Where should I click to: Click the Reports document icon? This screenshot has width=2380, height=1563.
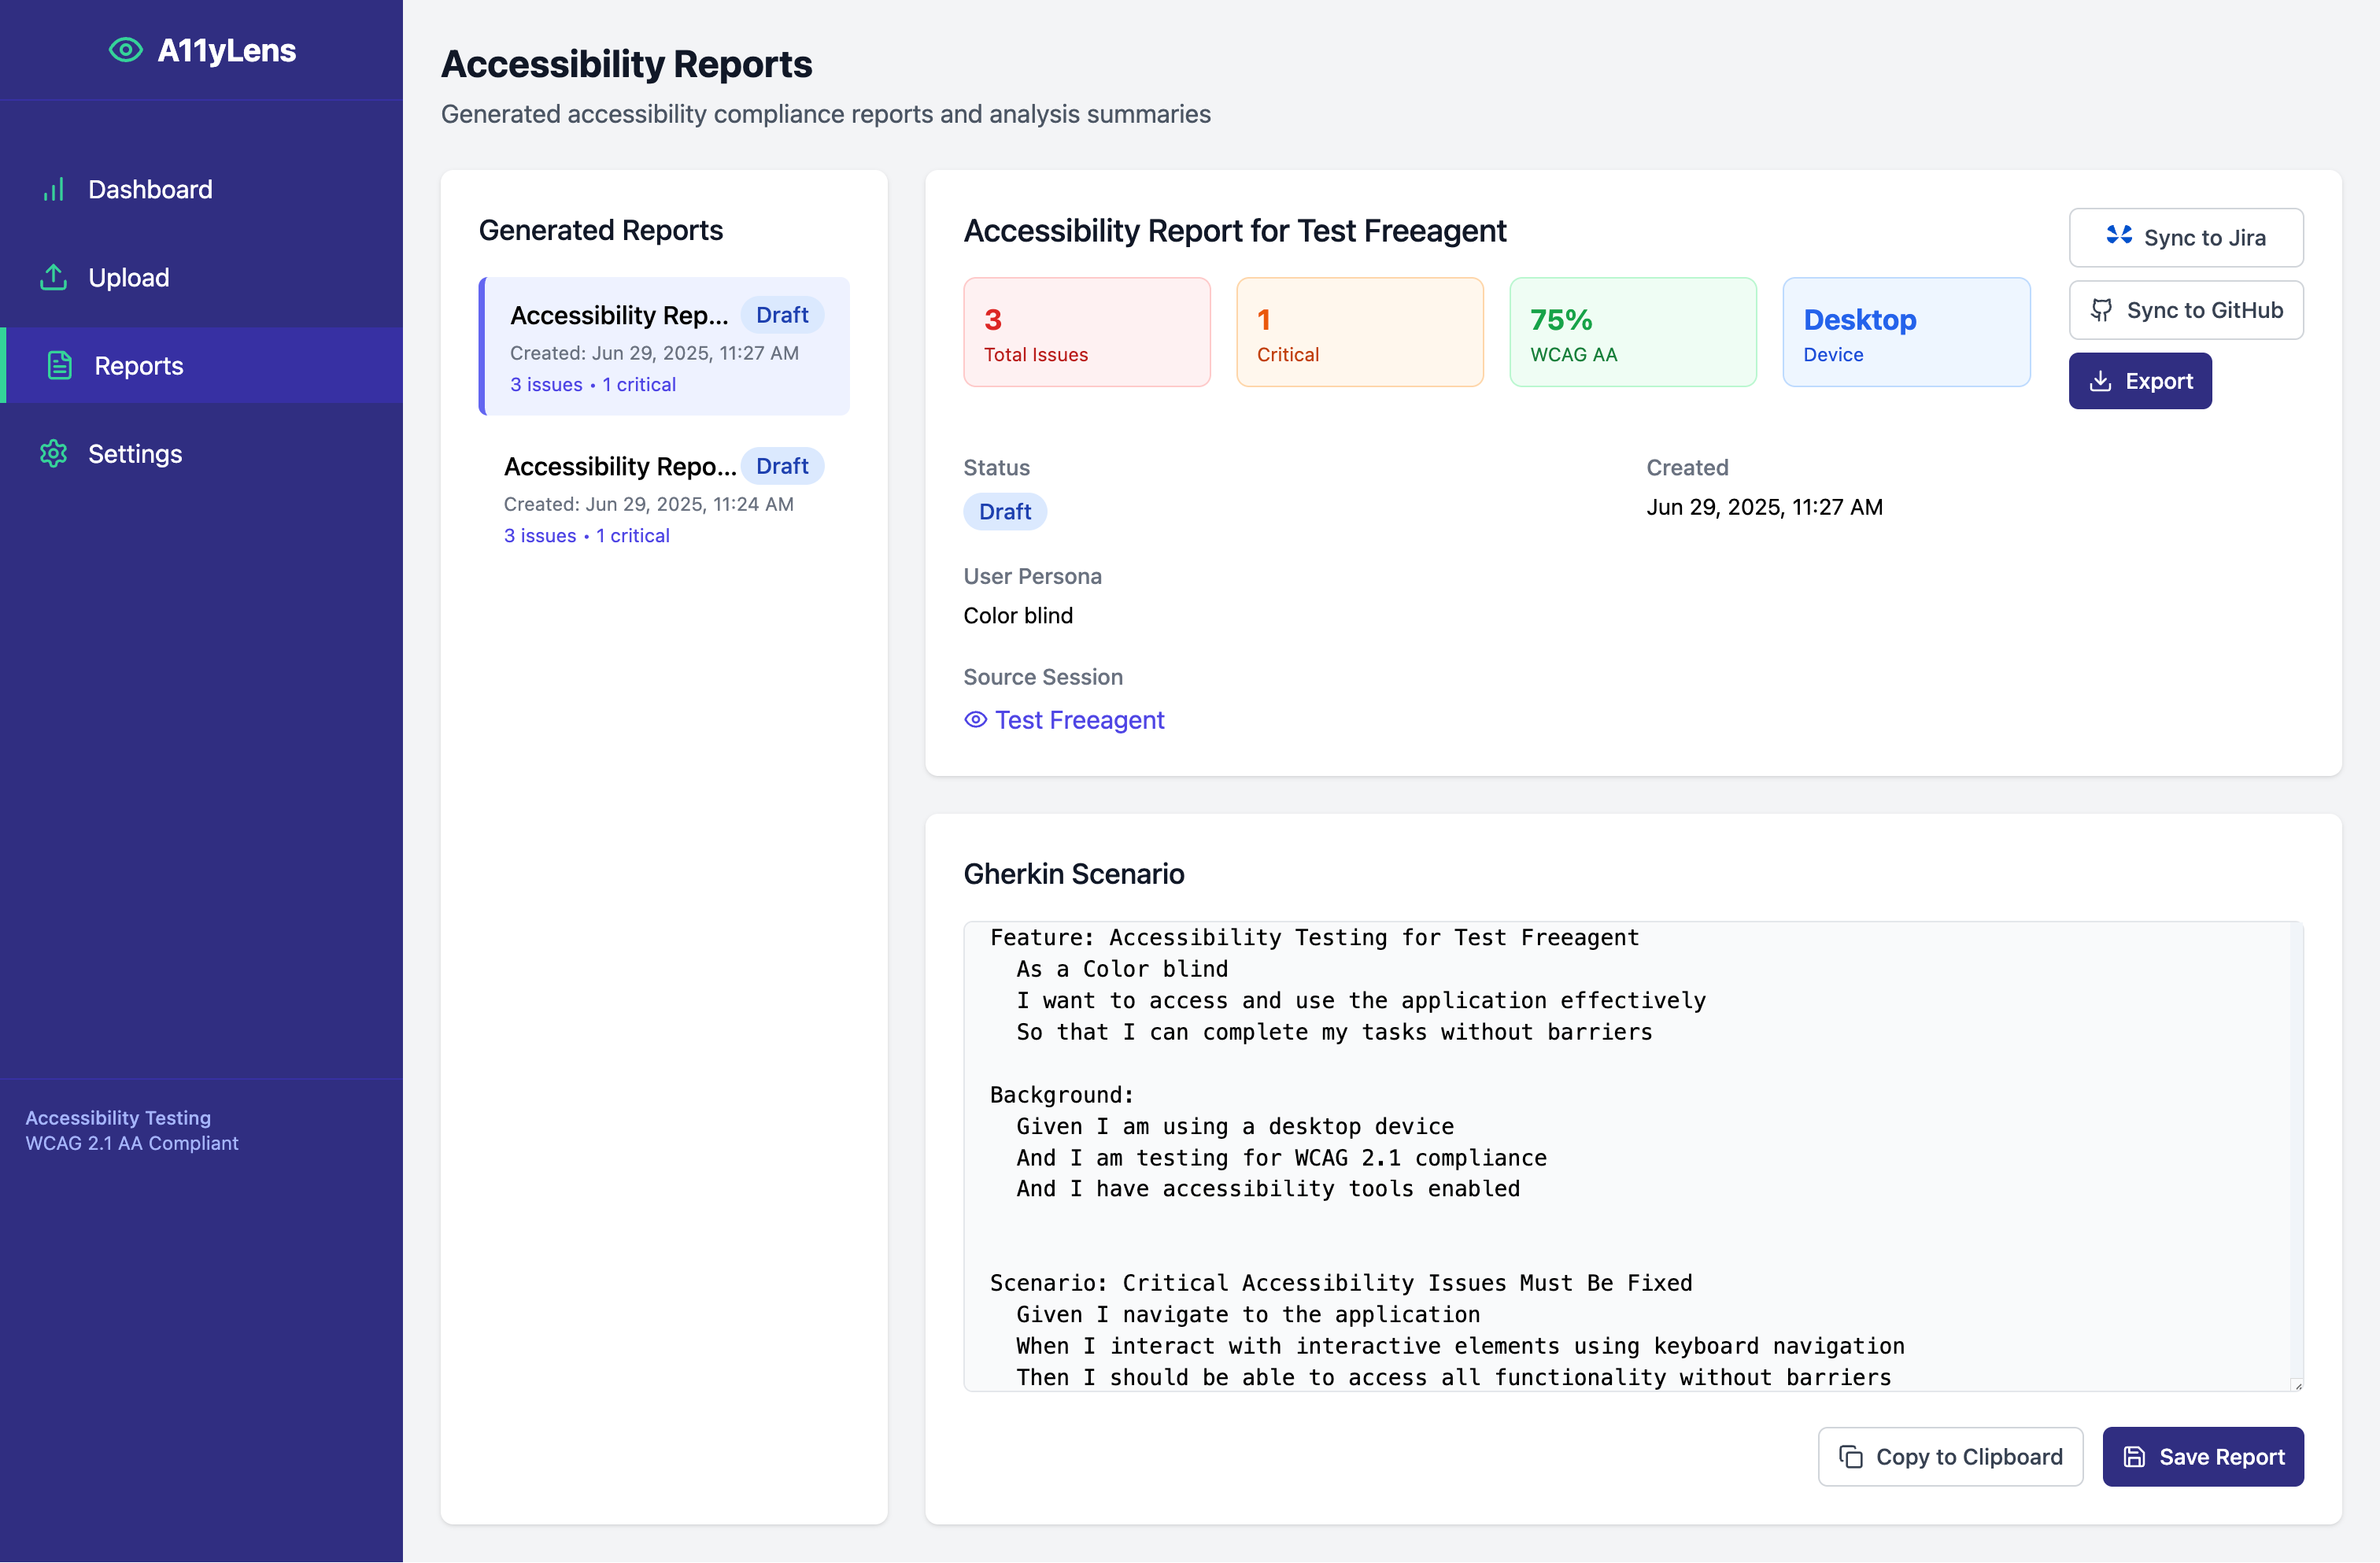[x=60, y=365]
